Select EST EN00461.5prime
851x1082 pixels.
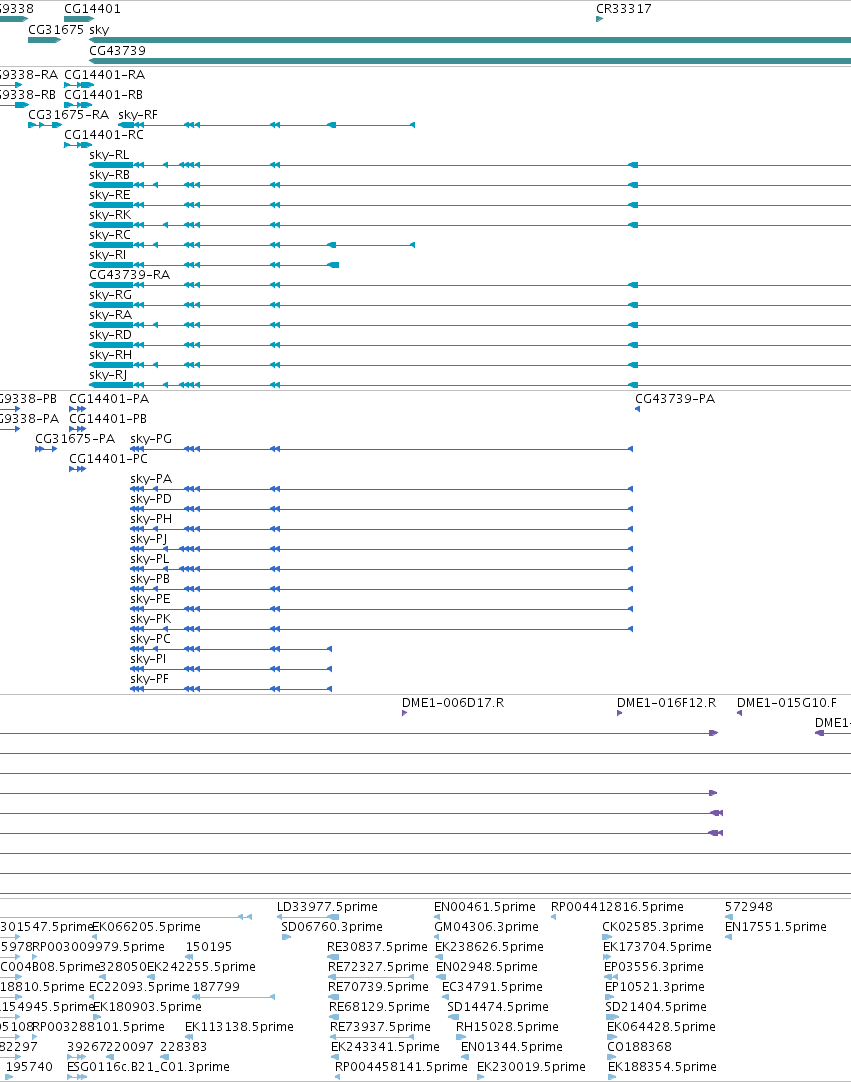pyautogui.click(x=437, y=917)
